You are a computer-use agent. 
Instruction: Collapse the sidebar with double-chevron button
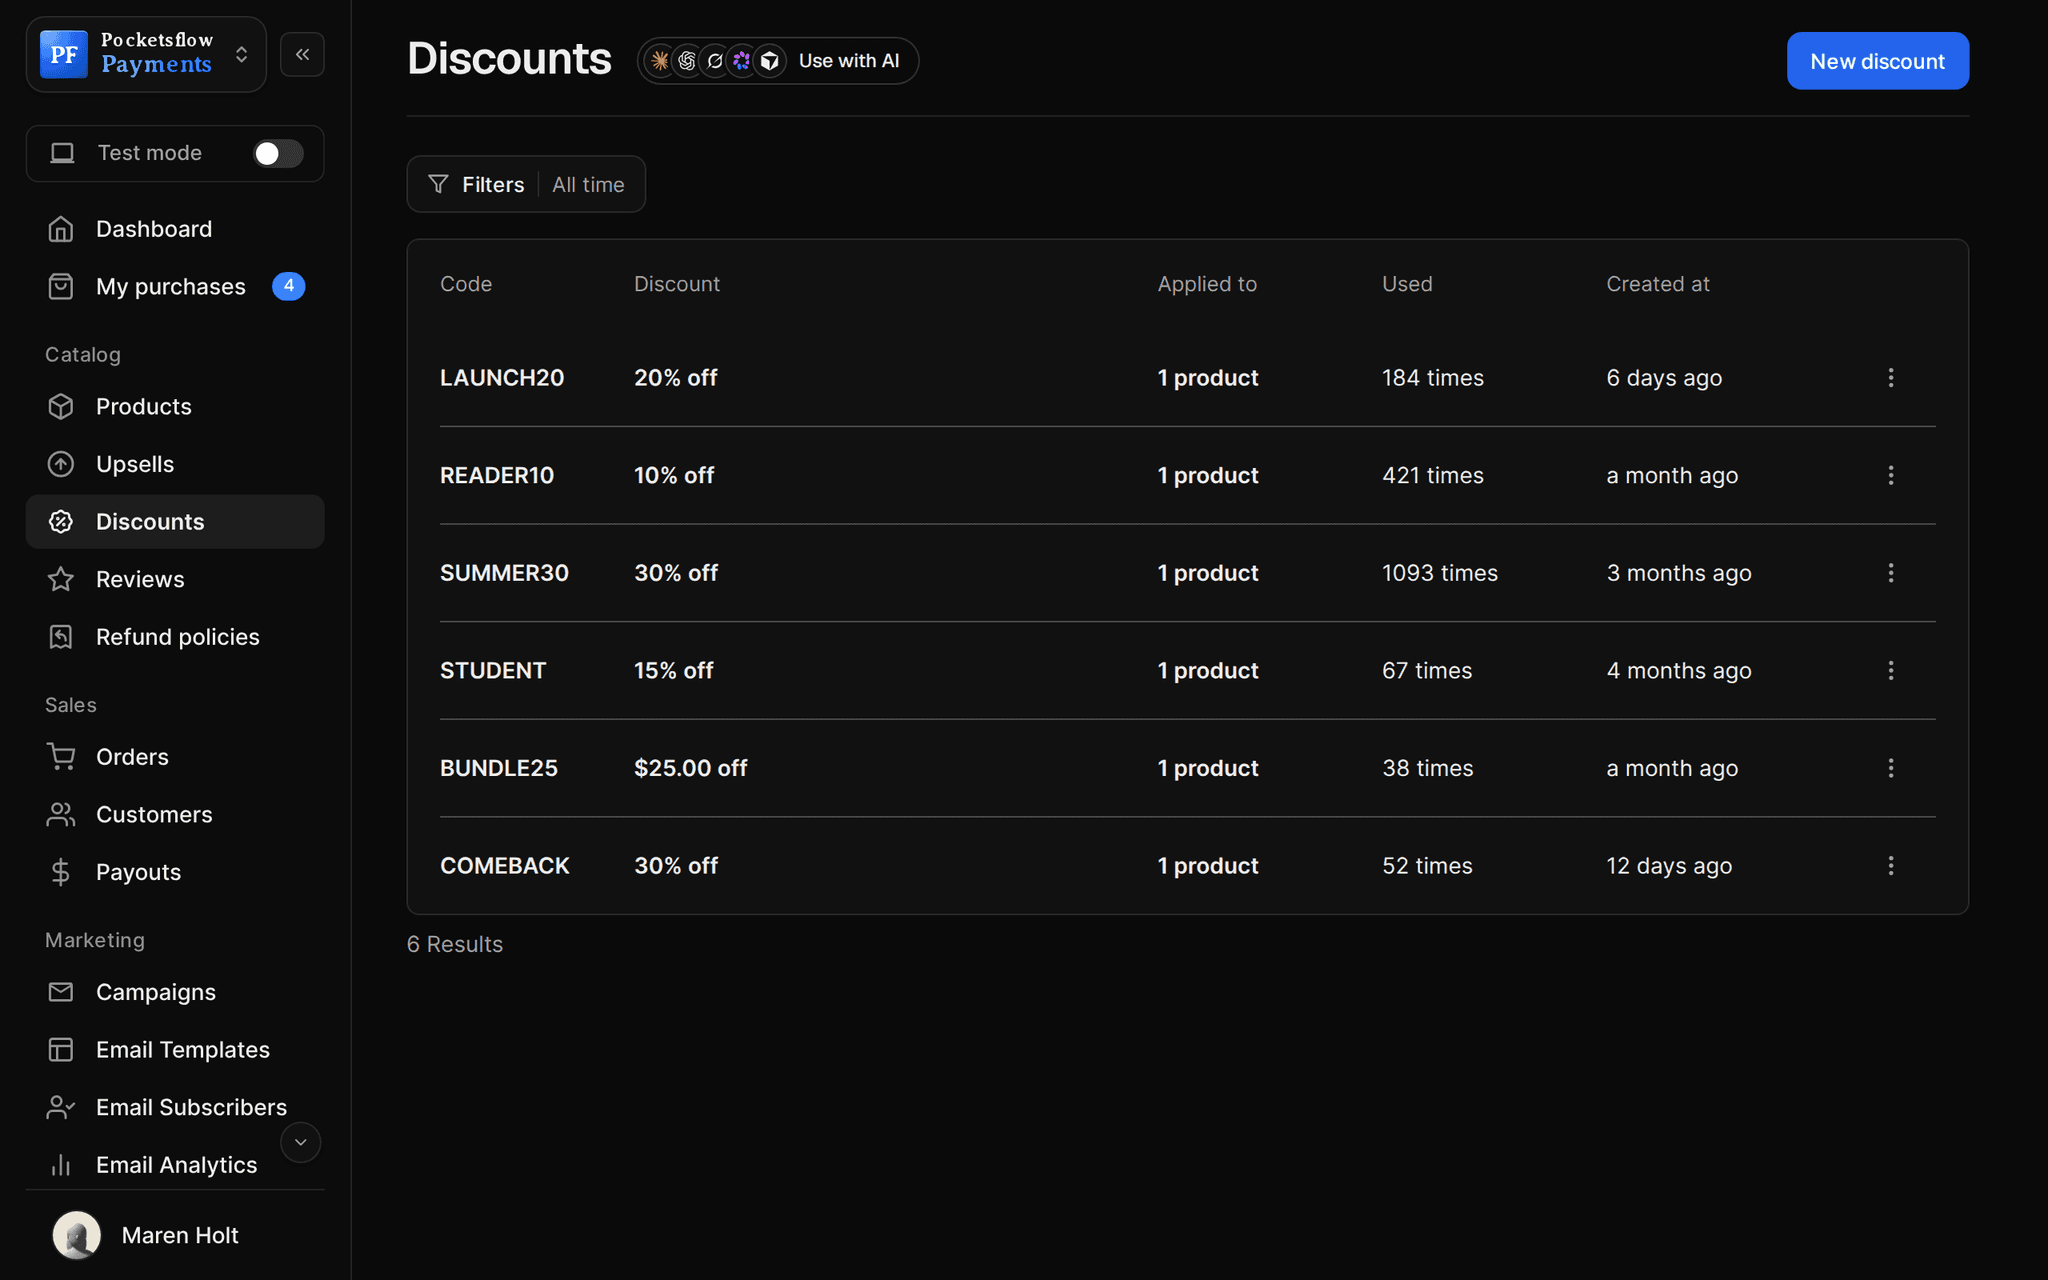302,54
